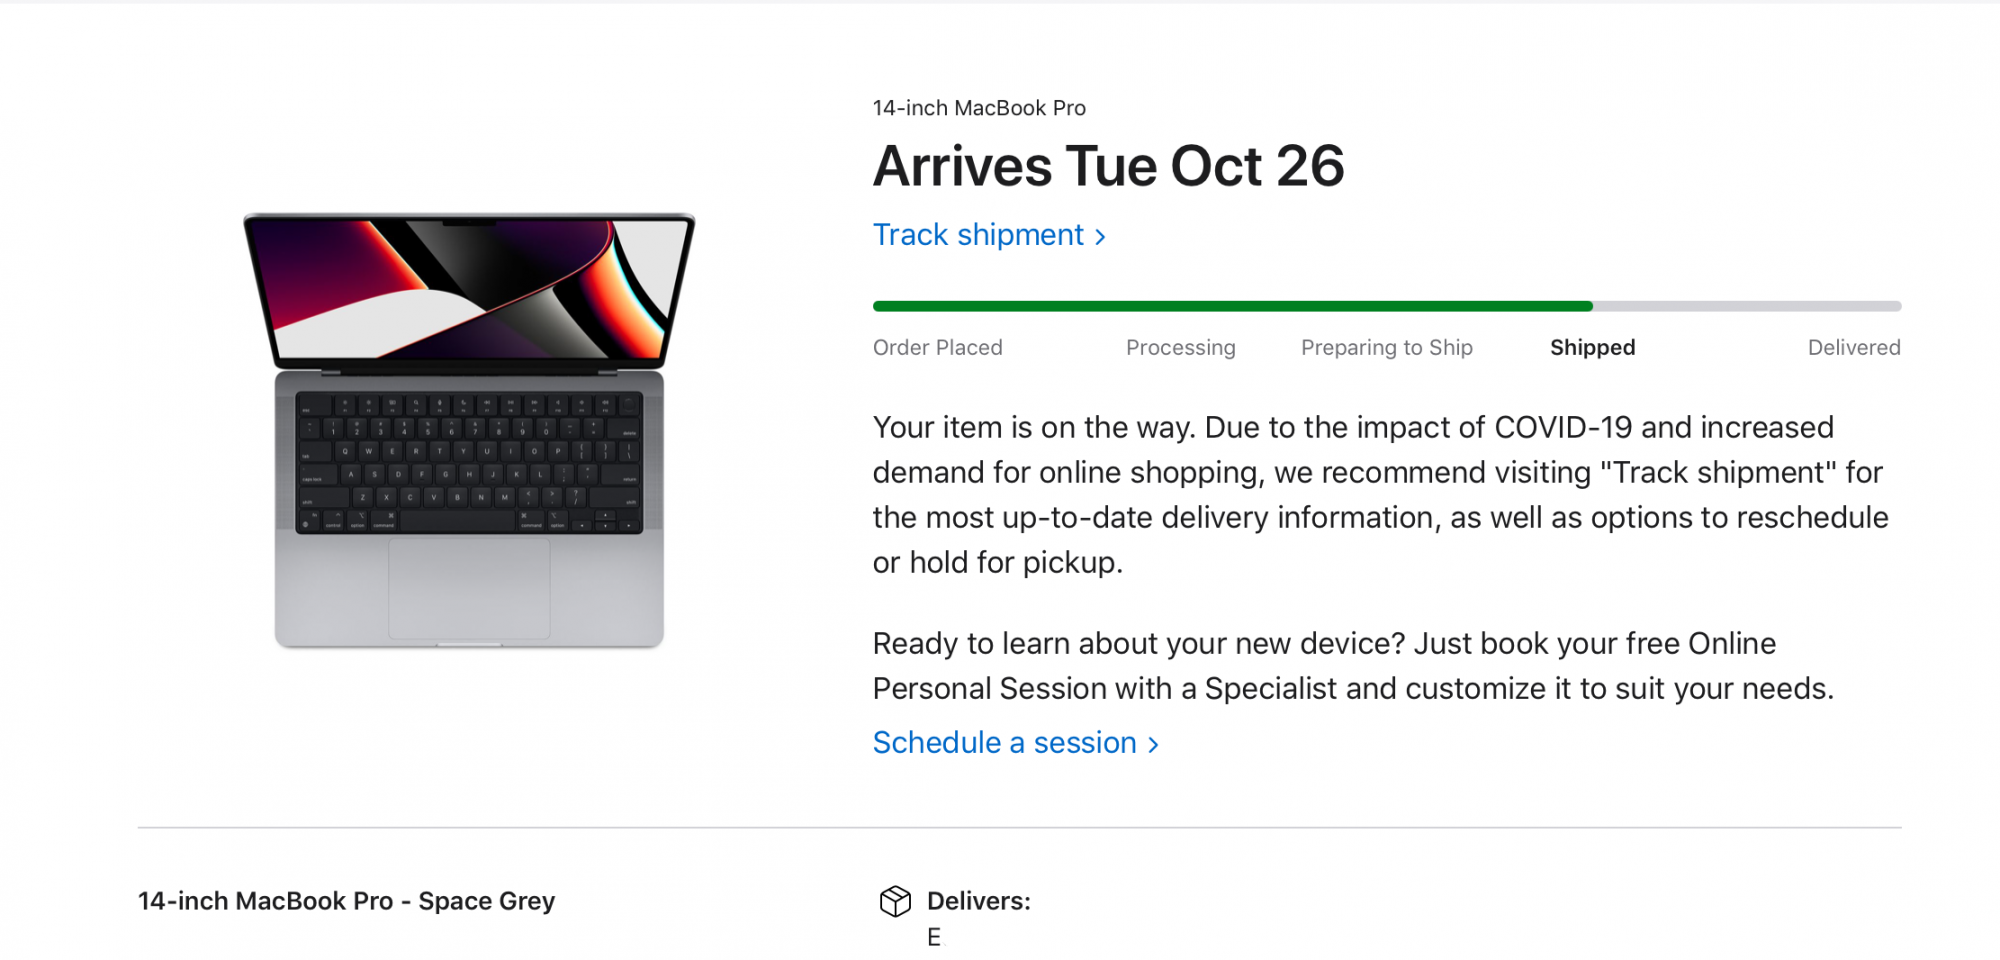The width and height of the screenshot is (2000, 960).
Task: Click the Delivers label text
Action: (x=978, y=901)
